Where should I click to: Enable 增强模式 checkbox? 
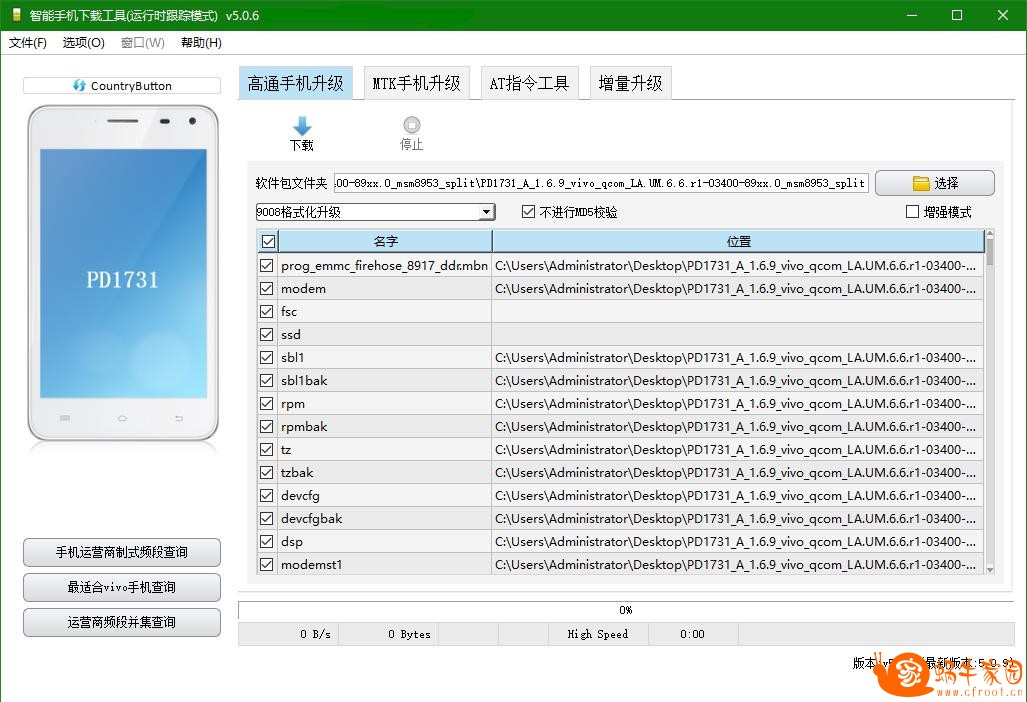[x=912, y=212]
